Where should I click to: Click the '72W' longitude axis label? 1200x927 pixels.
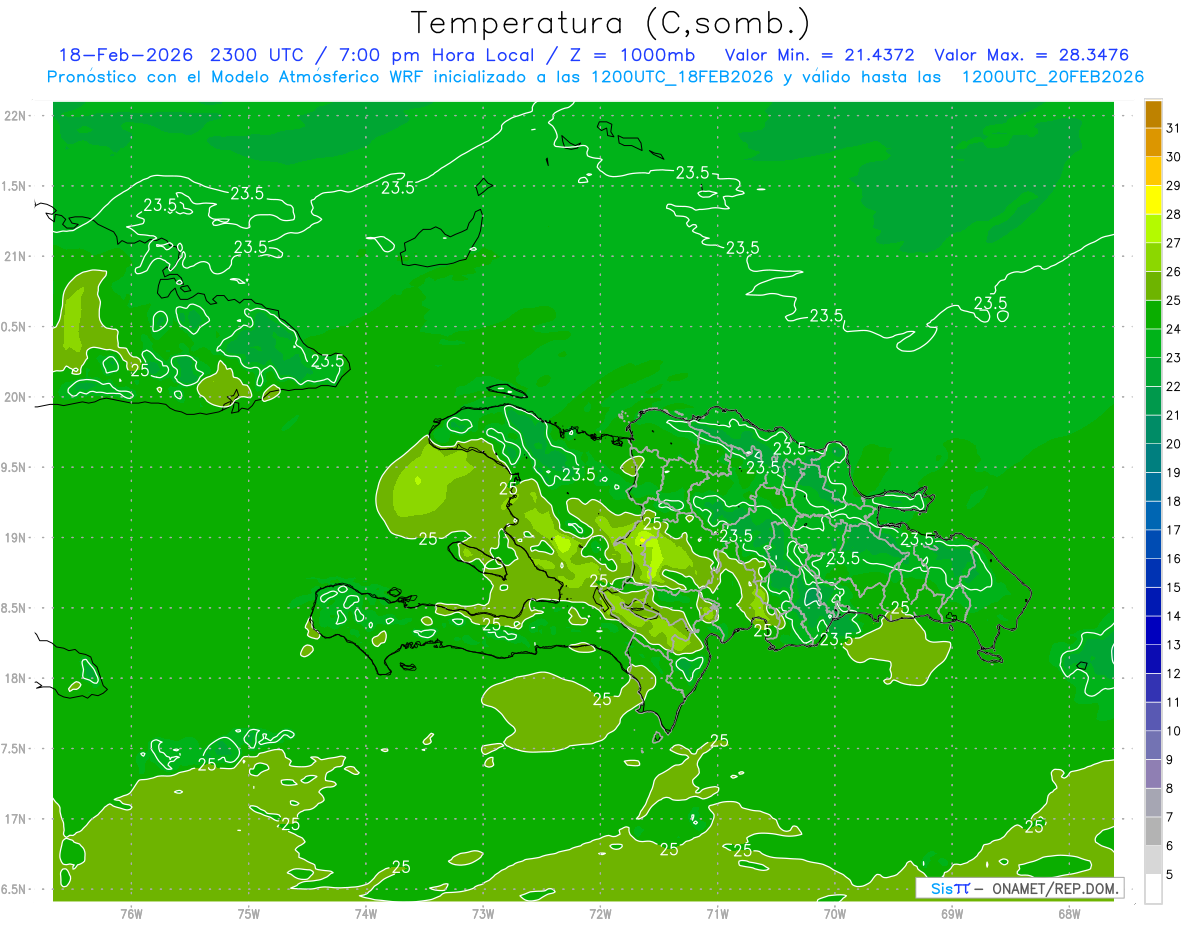[600, 913]
